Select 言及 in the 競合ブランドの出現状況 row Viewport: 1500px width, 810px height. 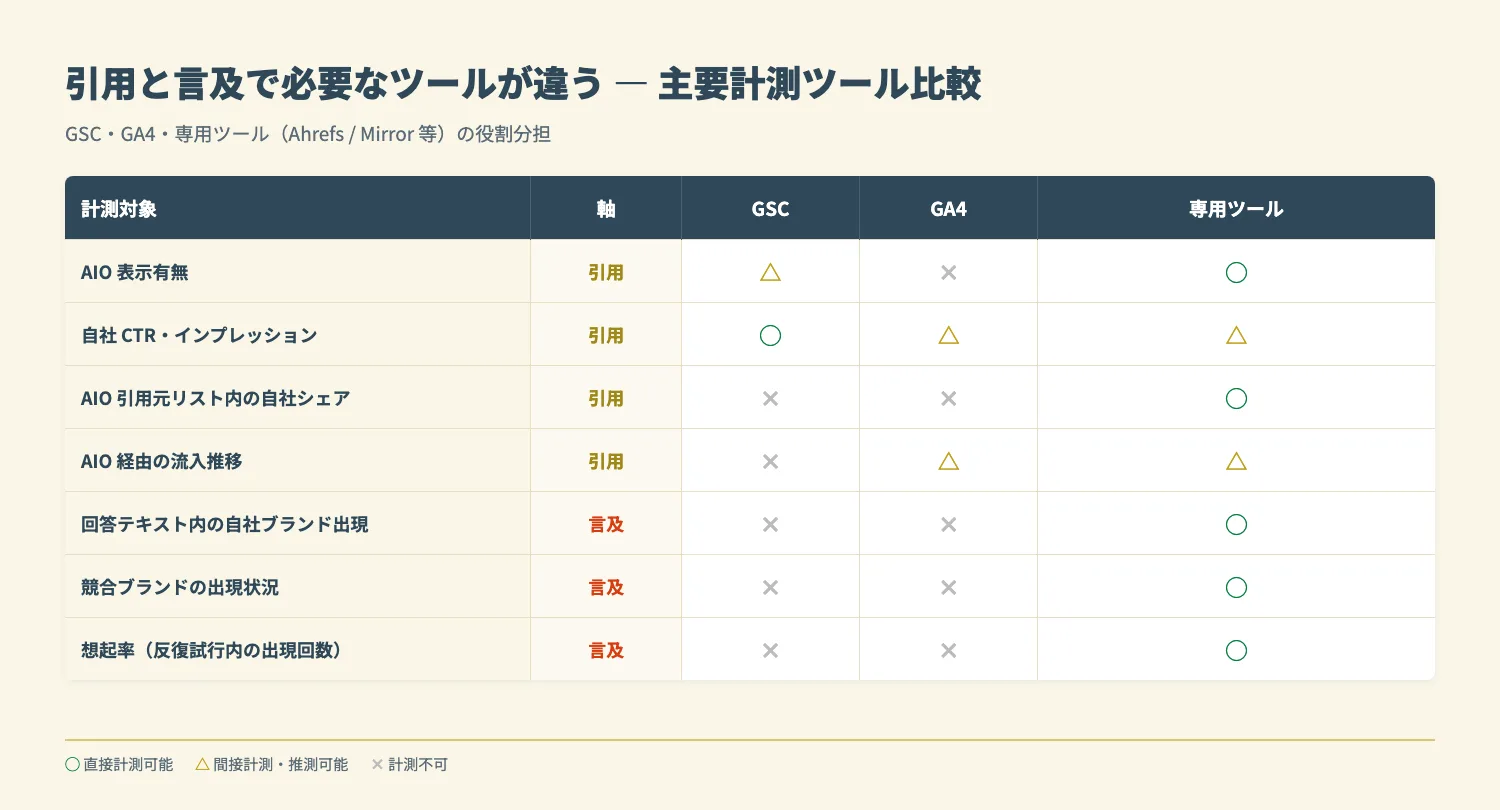(x=606, y=587)
